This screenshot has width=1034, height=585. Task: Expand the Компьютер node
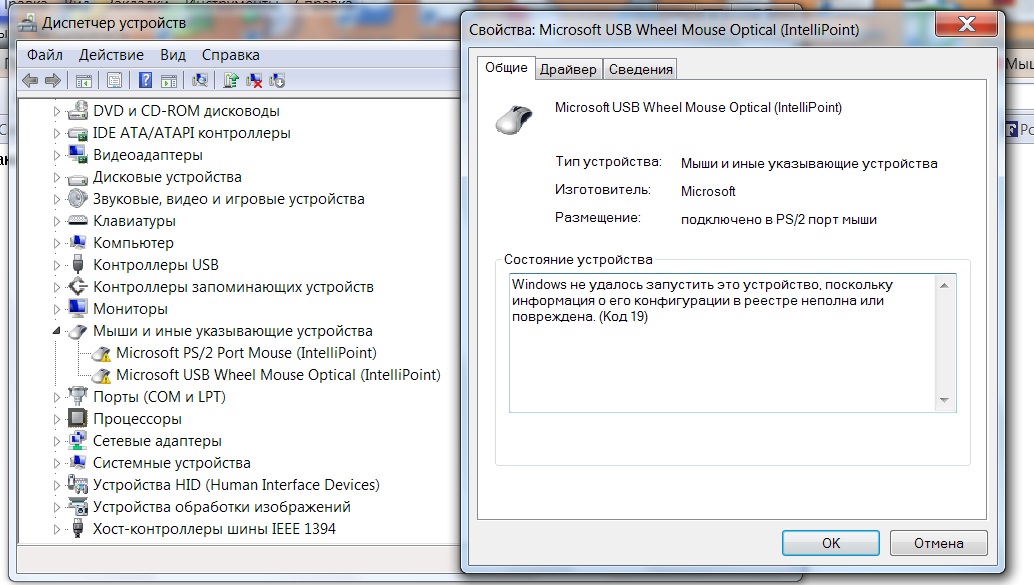coord(57,243)
